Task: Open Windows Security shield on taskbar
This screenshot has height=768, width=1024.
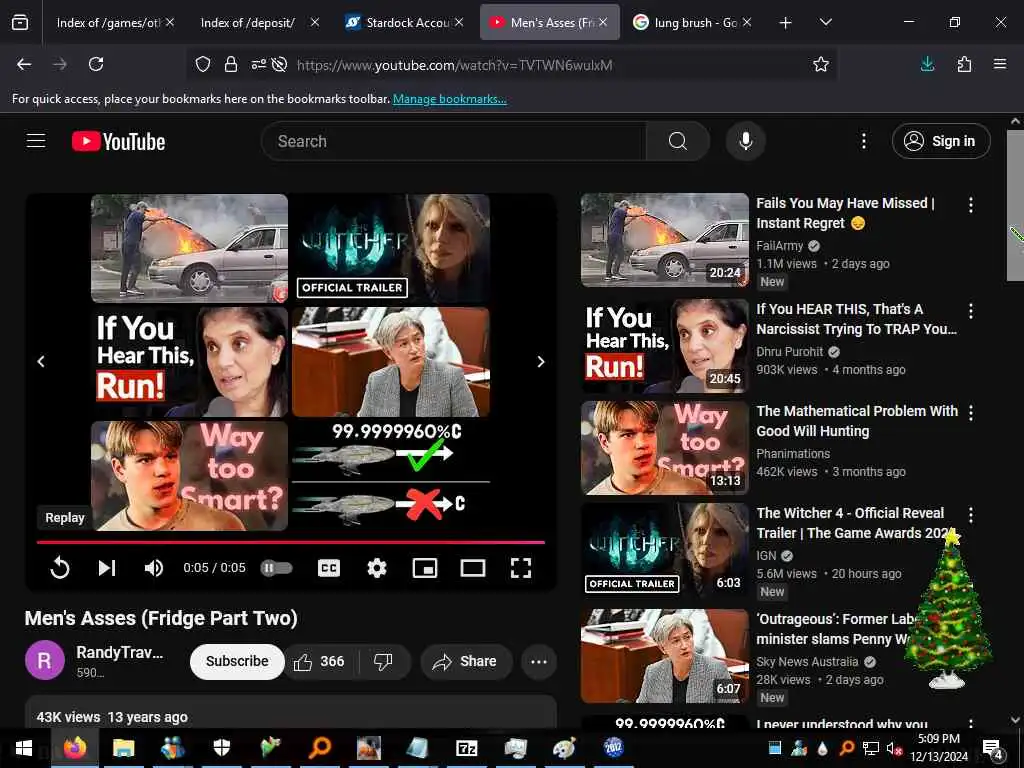Action: 222,748
